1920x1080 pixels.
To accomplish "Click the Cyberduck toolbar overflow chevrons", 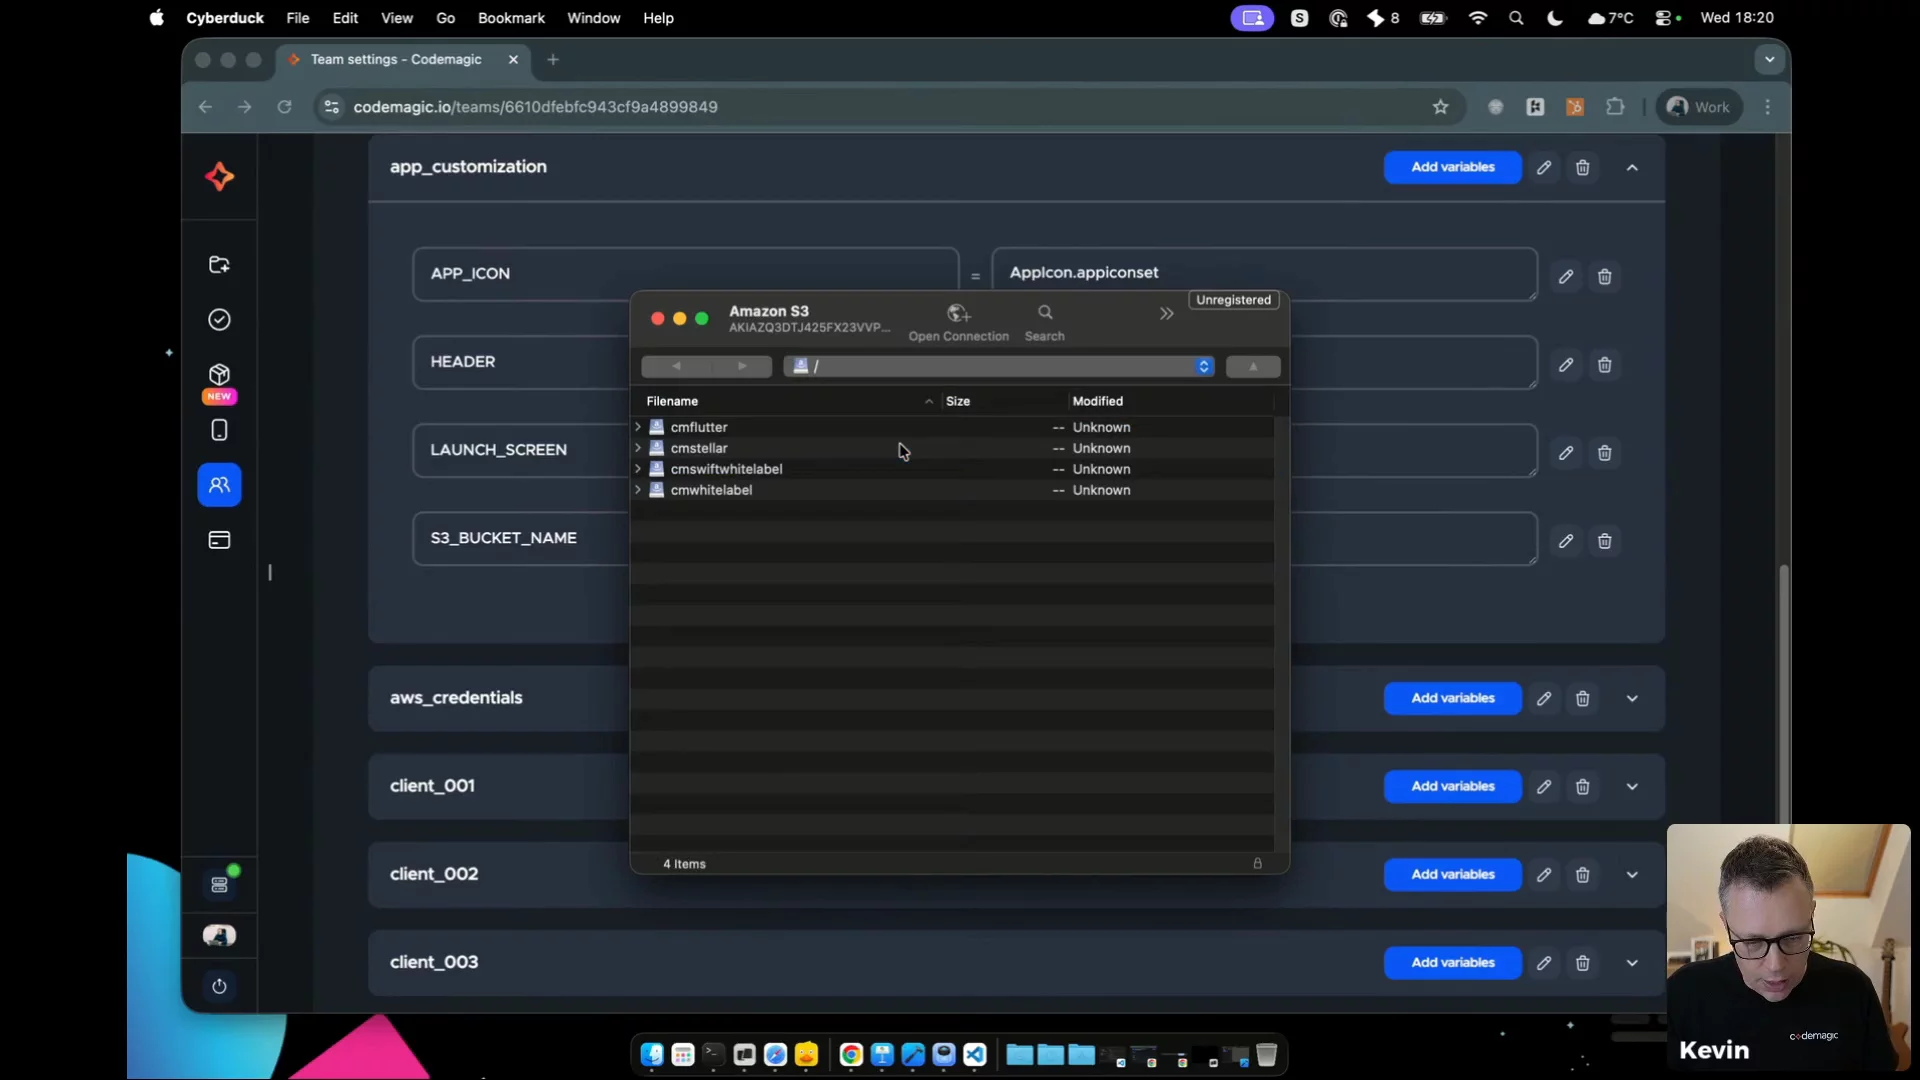I will click(x=1166, y=314).
